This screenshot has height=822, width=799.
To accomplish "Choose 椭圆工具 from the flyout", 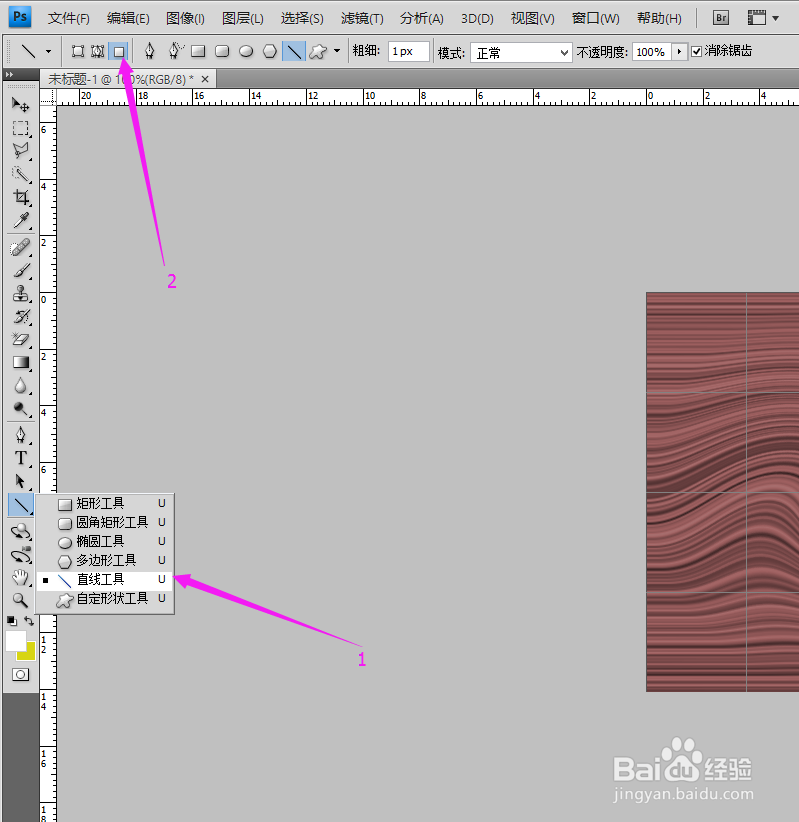I will click(x=105, y=542).
